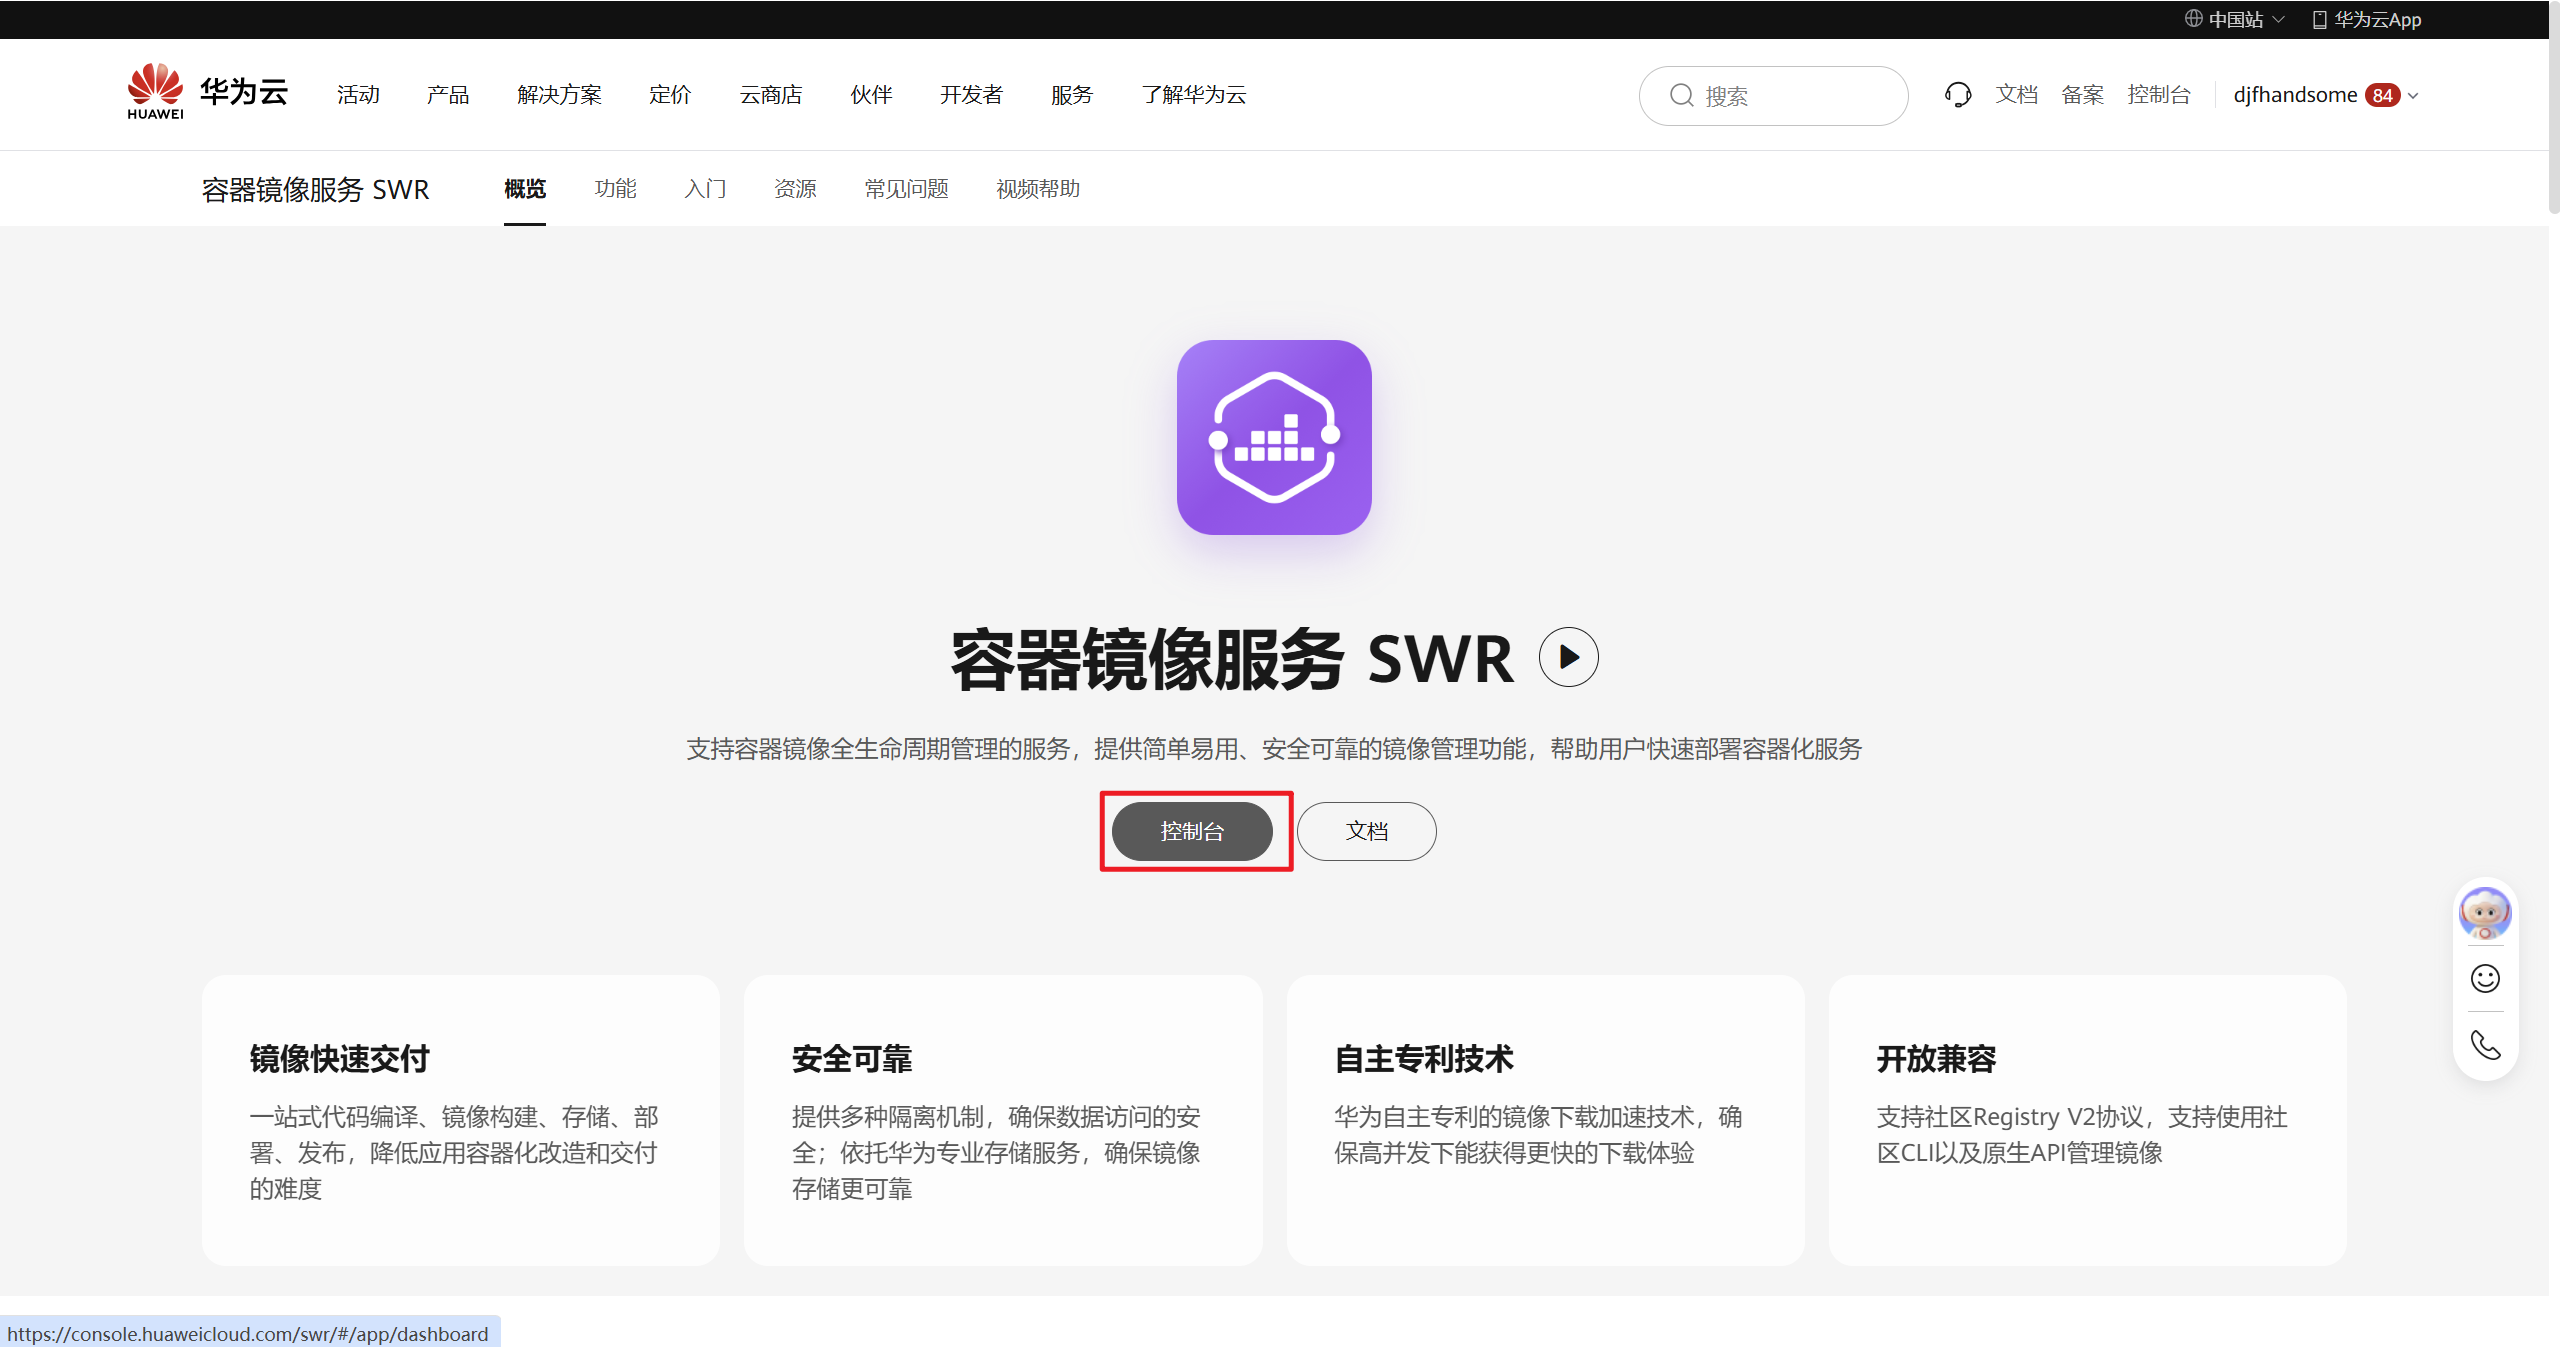This screenshot has height=1347, width=2560.
Task: Click the search magnifier icon
Action: click(1682, 96)
